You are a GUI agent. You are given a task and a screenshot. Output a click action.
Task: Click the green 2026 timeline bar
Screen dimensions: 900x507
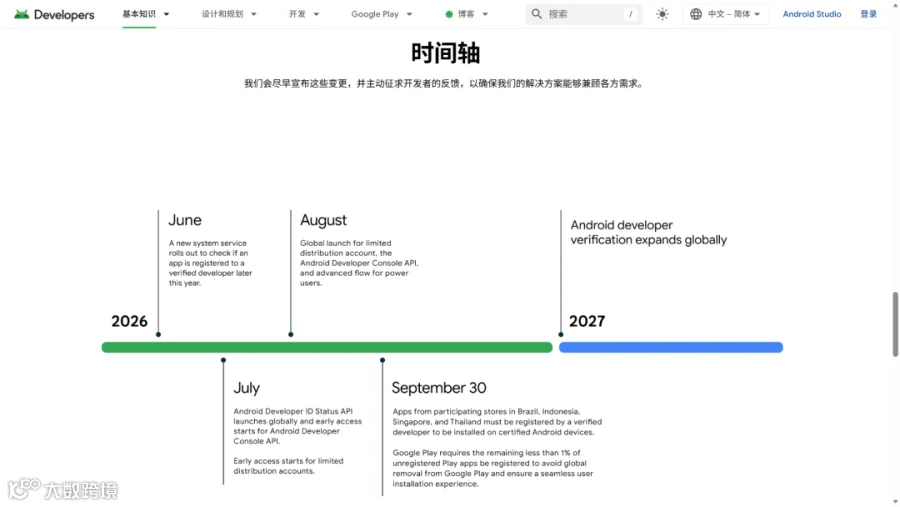coord(327,347)
